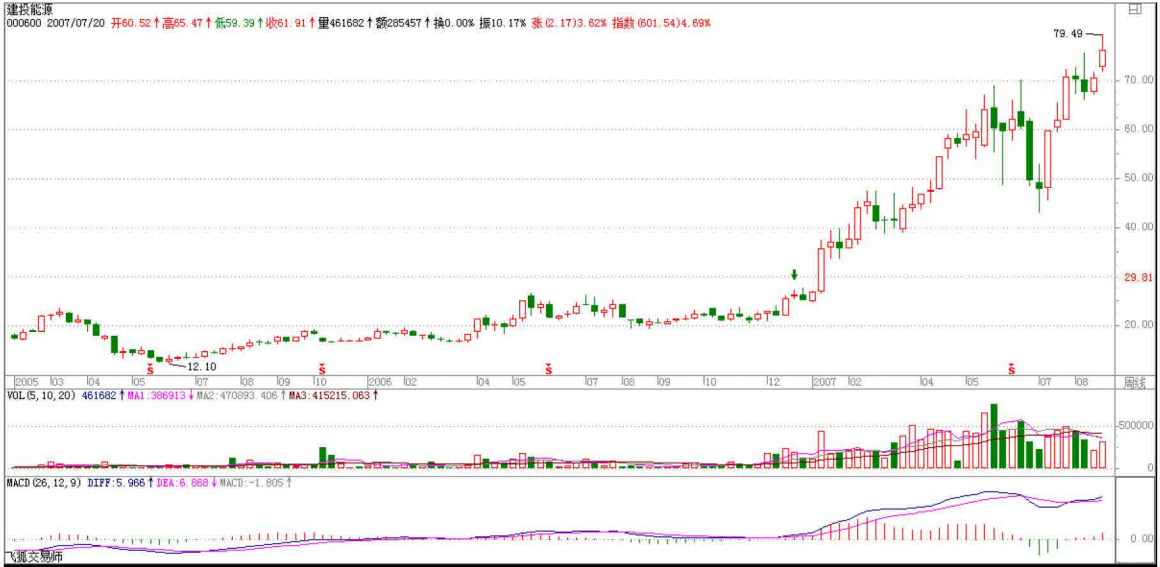Click the red S marker in mid-2006
This screenshot has height=567, width=1160.
coord(547,369)
